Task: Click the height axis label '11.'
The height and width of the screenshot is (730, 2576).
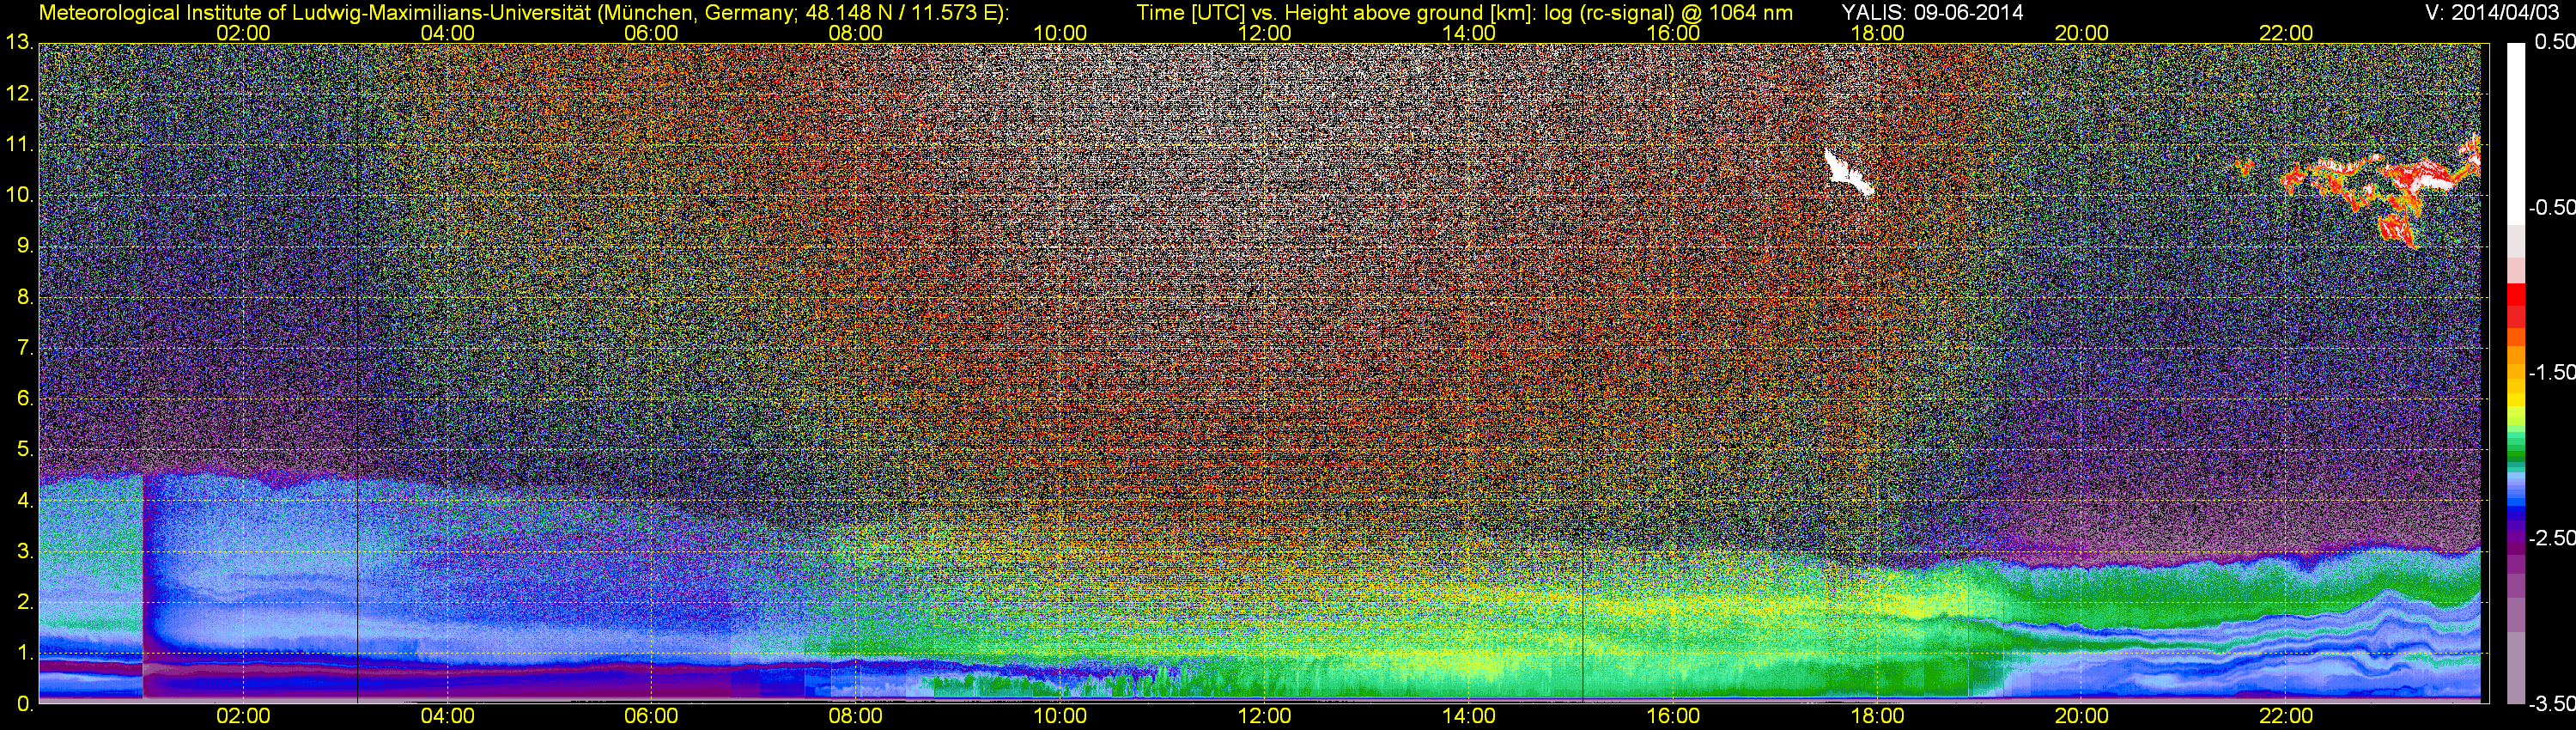Action: coord(19,145)
